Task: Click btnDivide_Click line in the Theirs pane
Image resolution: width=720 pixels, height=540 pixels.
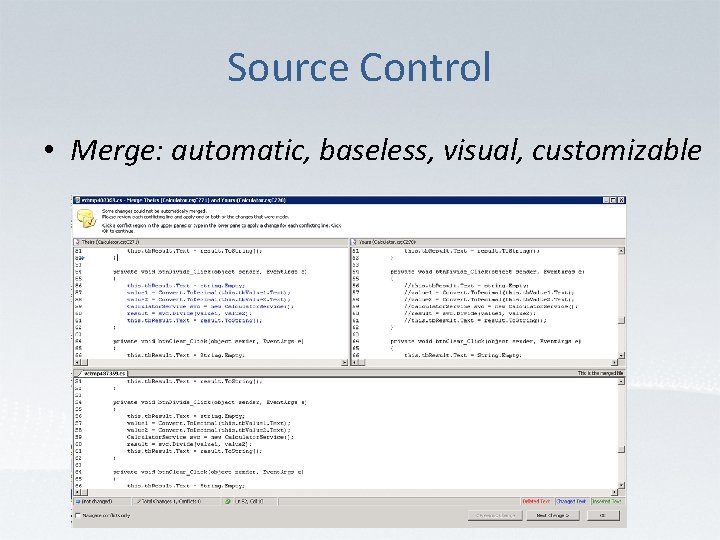Action: (x=209, y=272)
